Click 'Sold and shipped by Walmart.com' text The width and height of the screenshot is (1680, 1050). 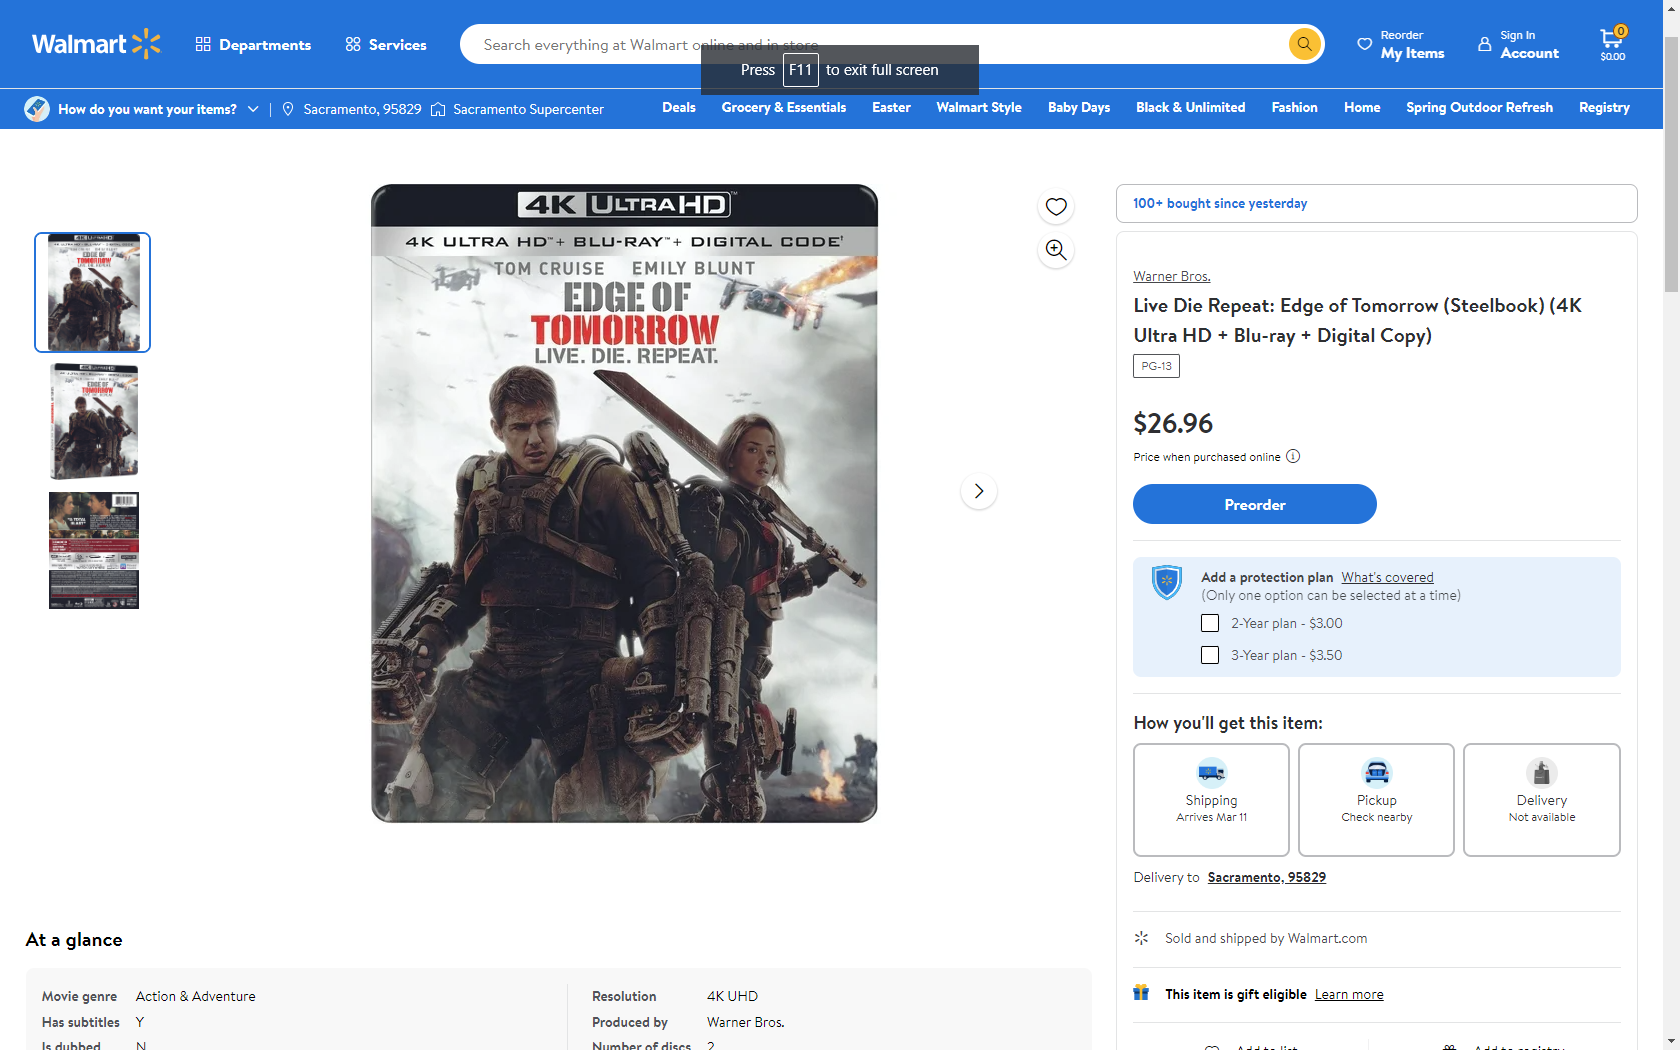(x=1266, y=938)
